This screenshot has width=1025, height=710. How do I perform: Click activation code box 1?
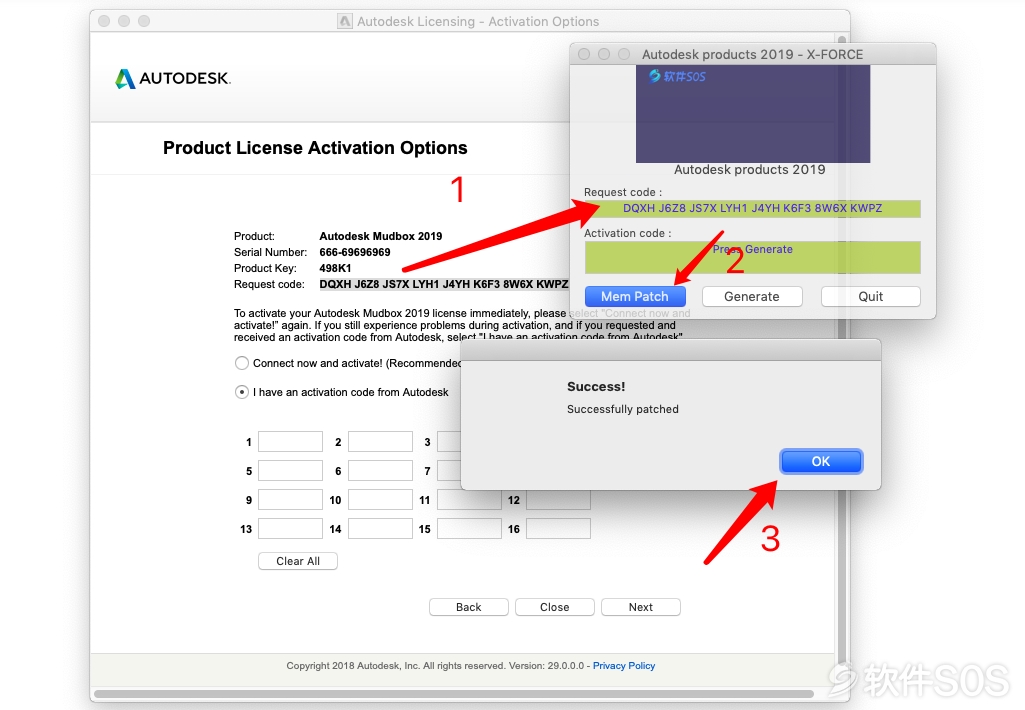coord(290,441)
